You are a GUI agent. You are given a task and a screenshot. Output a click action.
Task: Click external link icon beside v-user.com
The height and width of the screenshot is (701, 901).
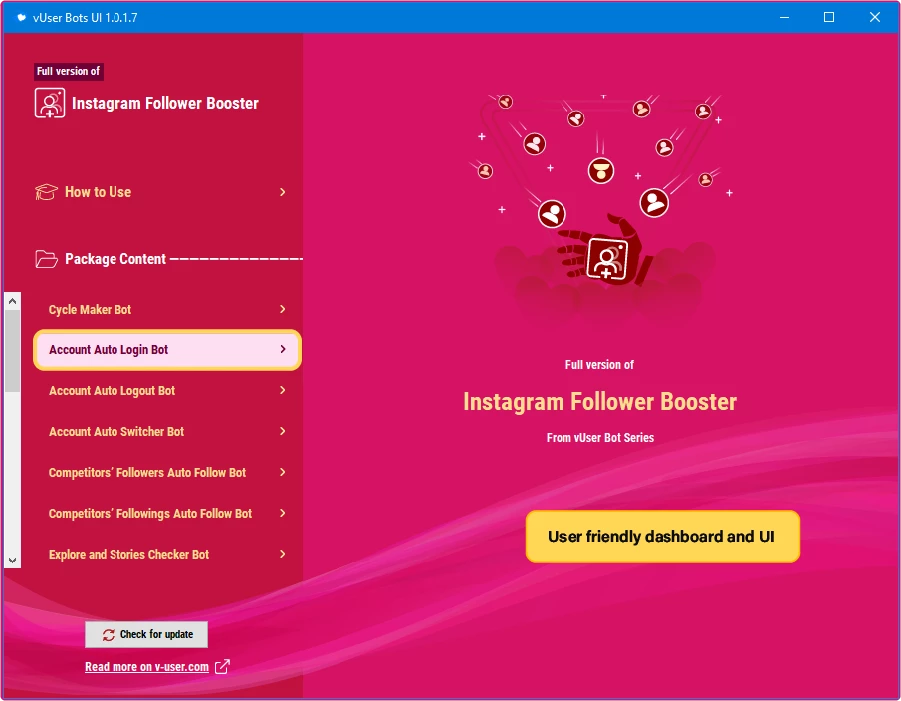click(x=222, y=667)
